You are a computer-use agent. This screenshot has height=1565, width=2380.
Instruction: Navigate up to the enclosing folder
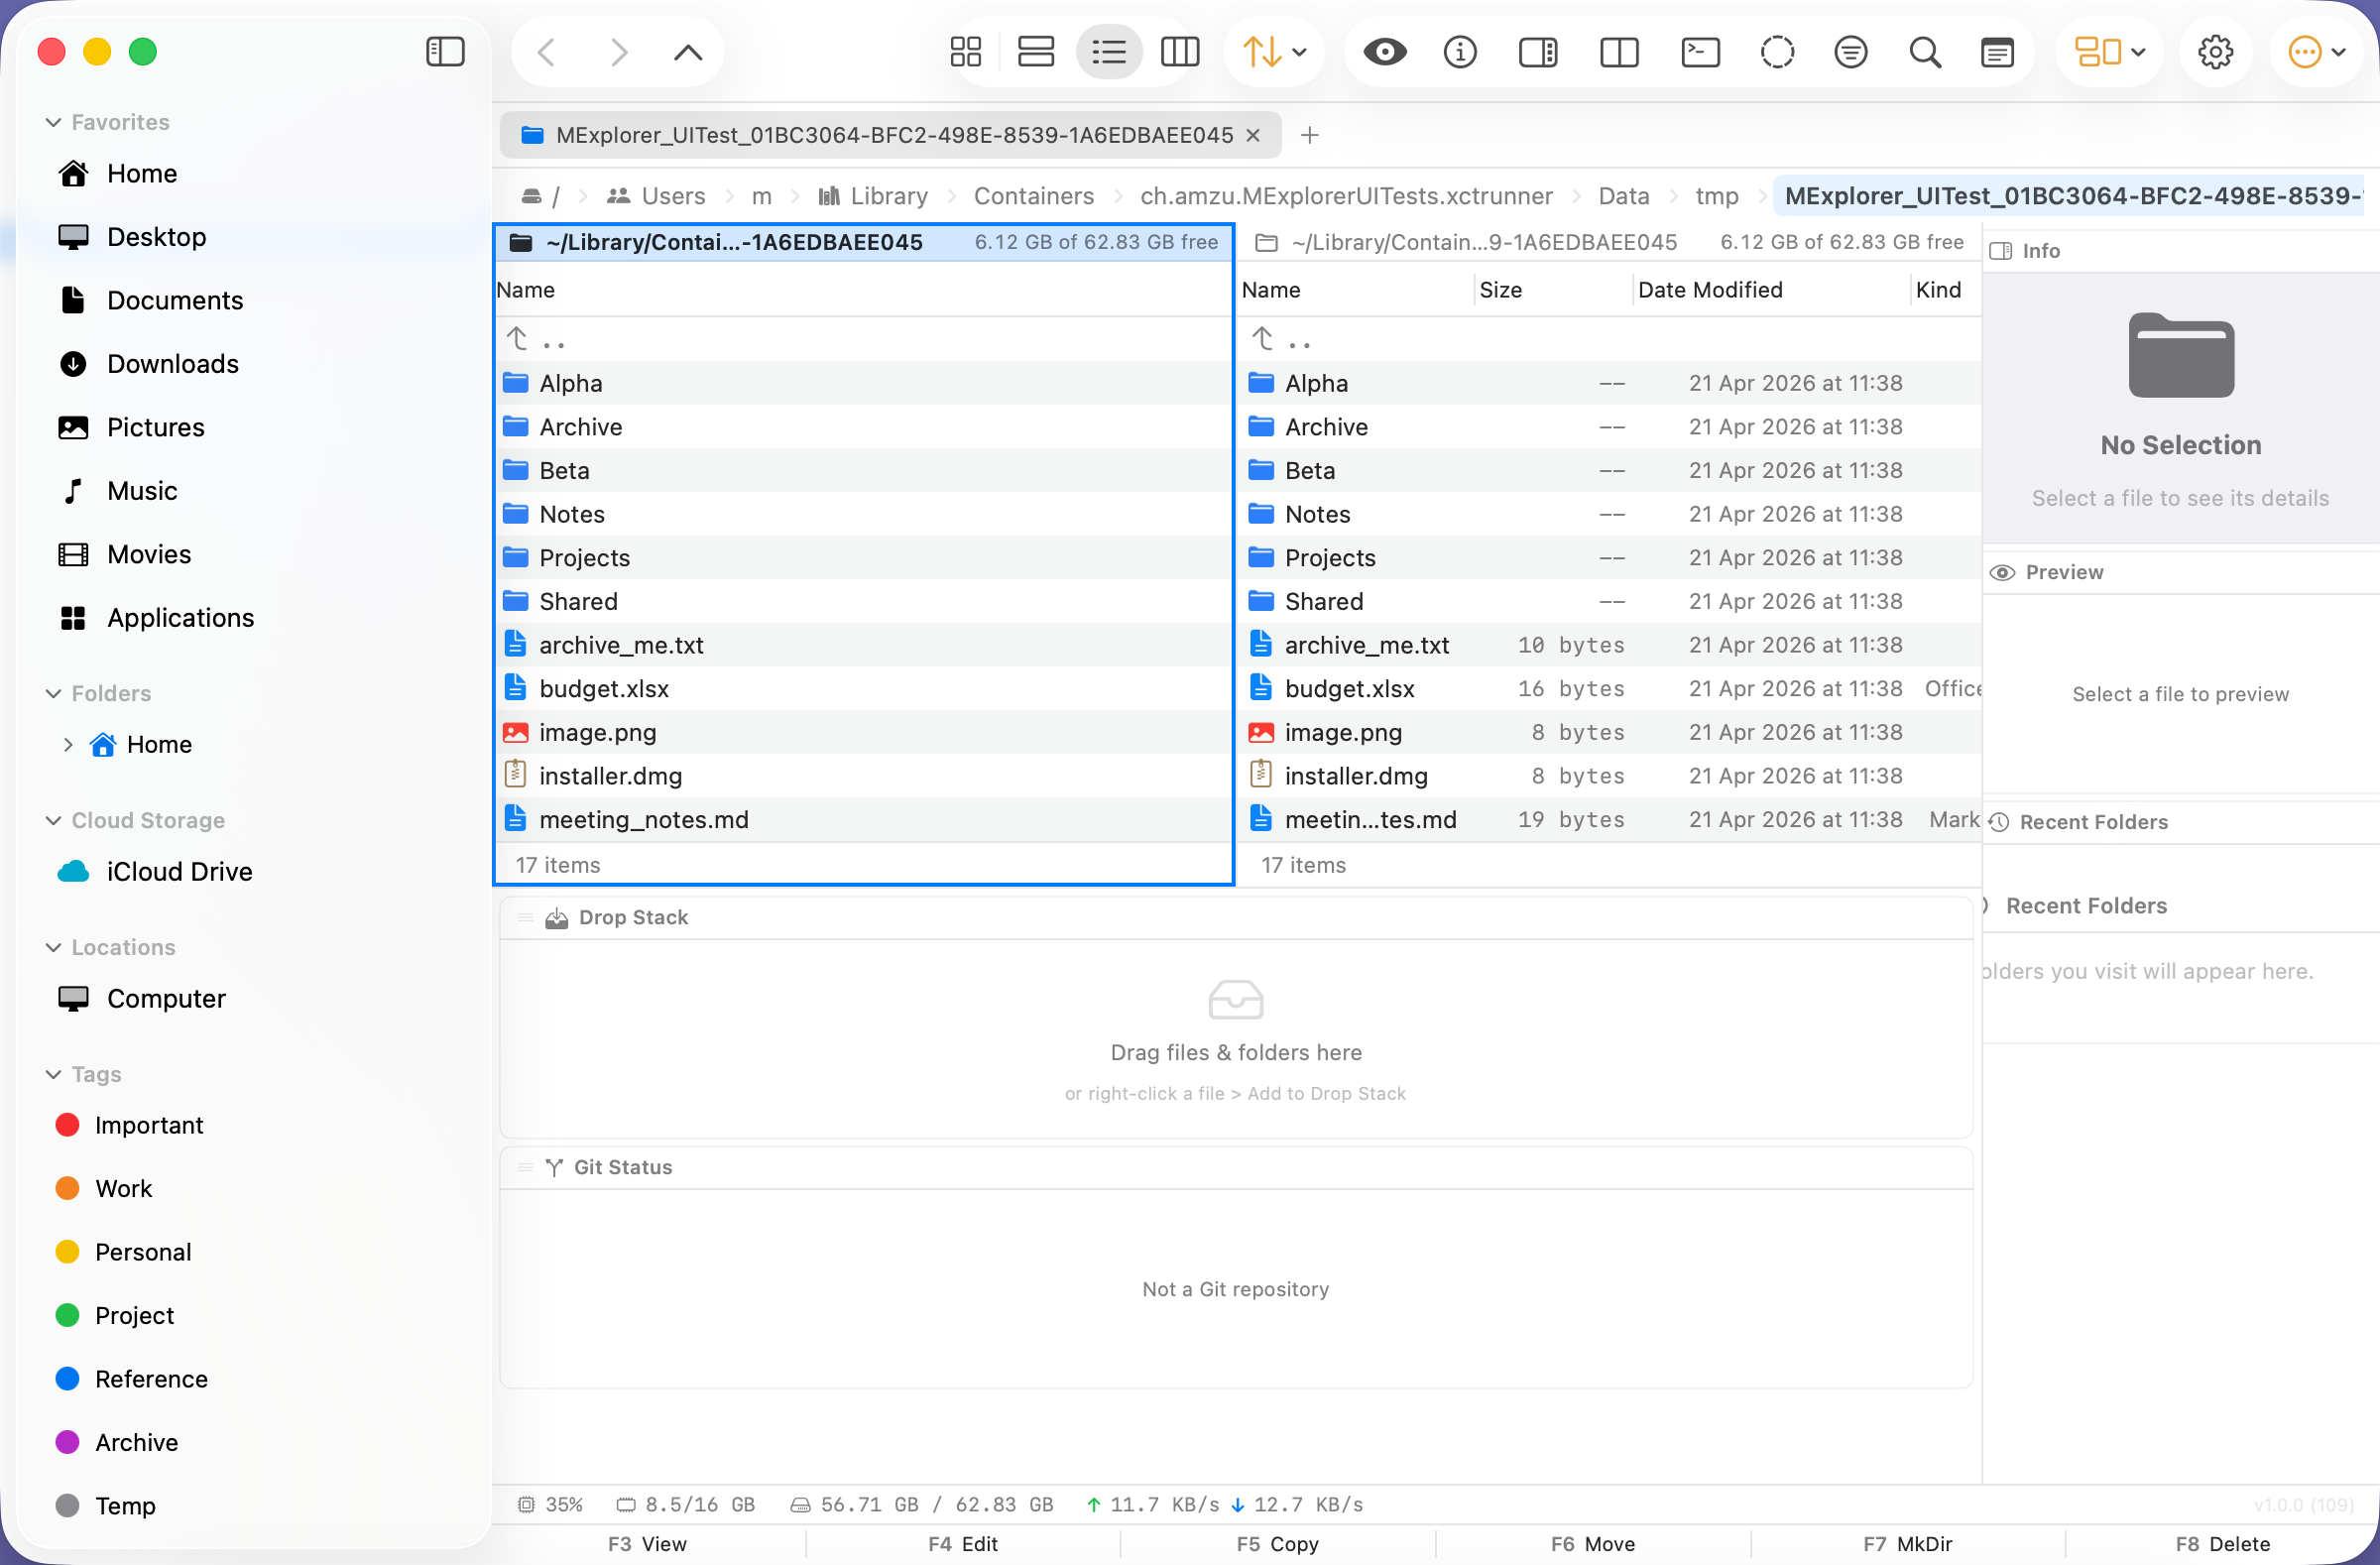tap(688, 51)
